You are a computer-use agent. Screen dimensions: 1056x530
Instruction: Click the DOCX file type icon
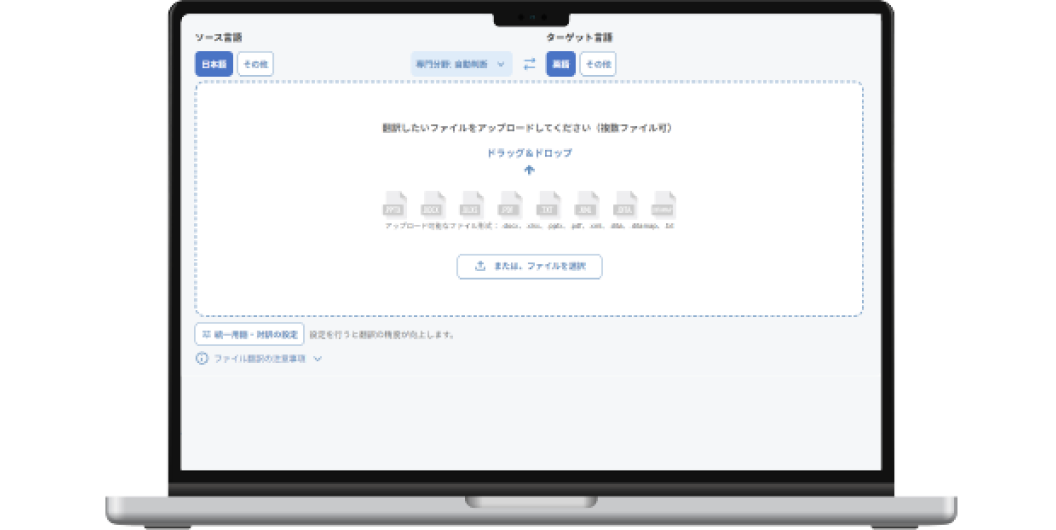click(x=433, y=205)
